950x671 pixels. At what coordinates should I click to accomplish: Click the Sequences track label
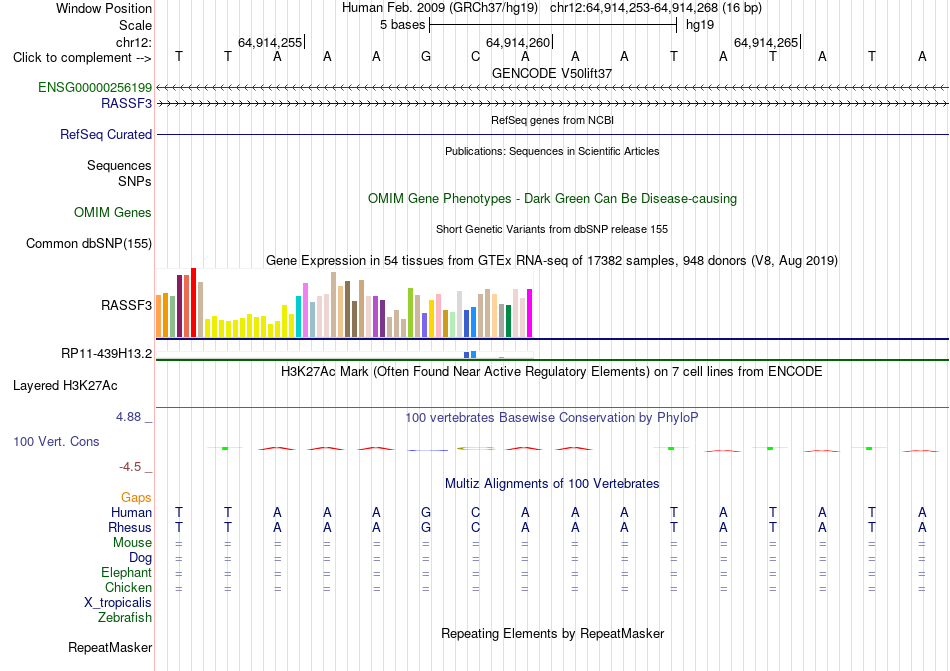coord(119,165)
